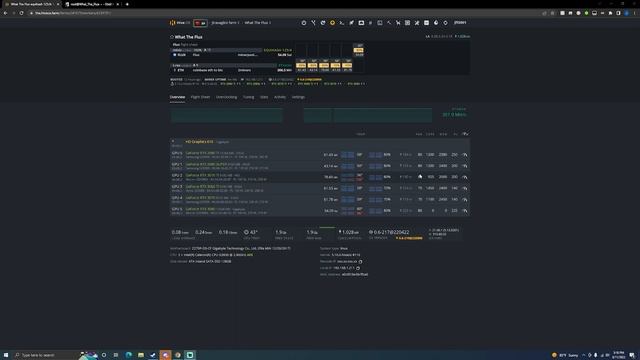Switch to the Flight Sheet tab
Screen dimensions: 640x360
[x=200, y=97]
